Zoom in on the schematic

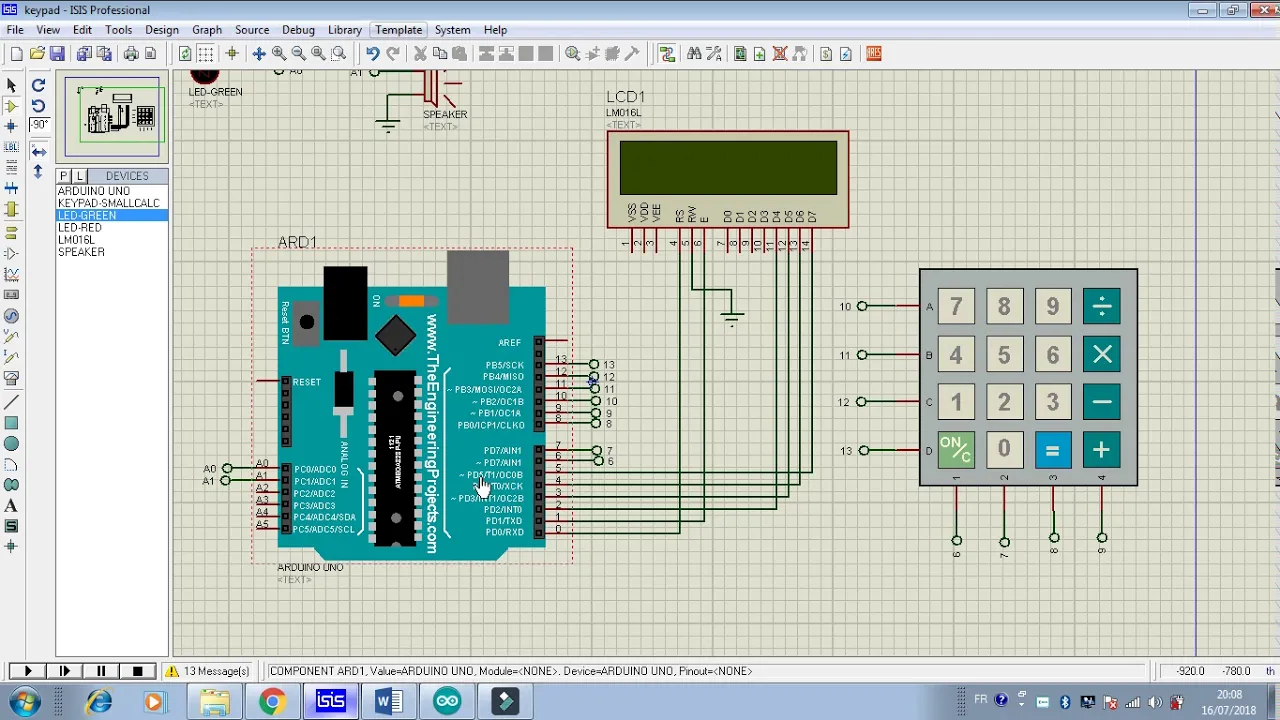click(279, 54)
